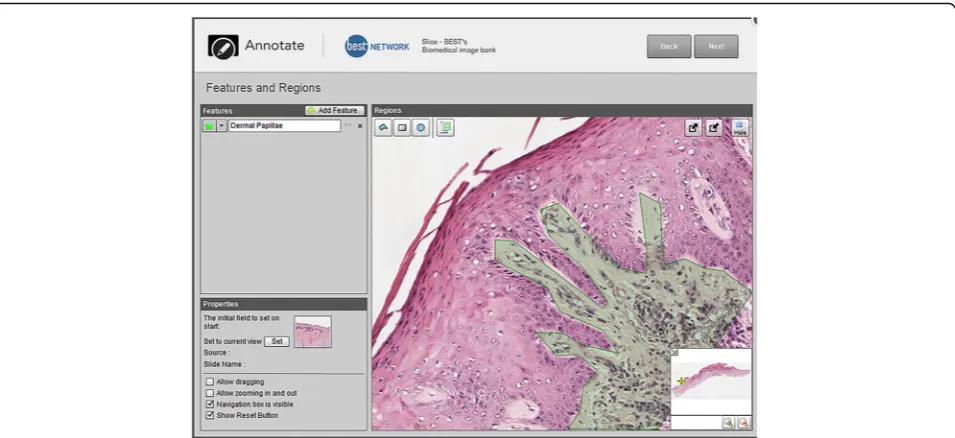The width and height of the screenshot is (955, 438).
Task: Click the initial field slide thumbnail
Action: click(x=313, y=331)
